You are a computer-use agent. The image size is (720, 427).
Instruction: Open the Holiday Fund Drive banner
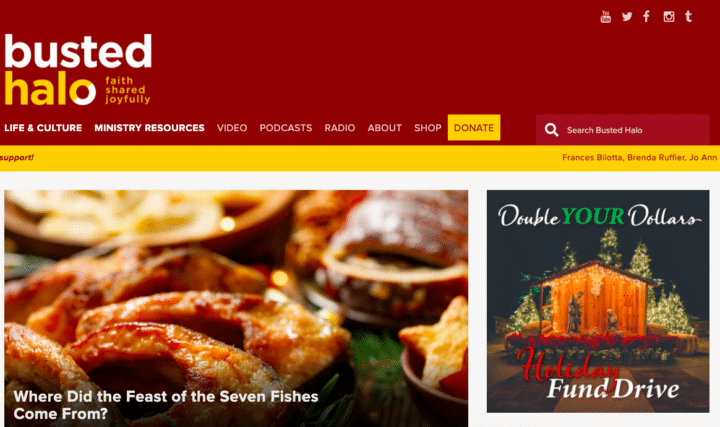click(x=598, y=301)
